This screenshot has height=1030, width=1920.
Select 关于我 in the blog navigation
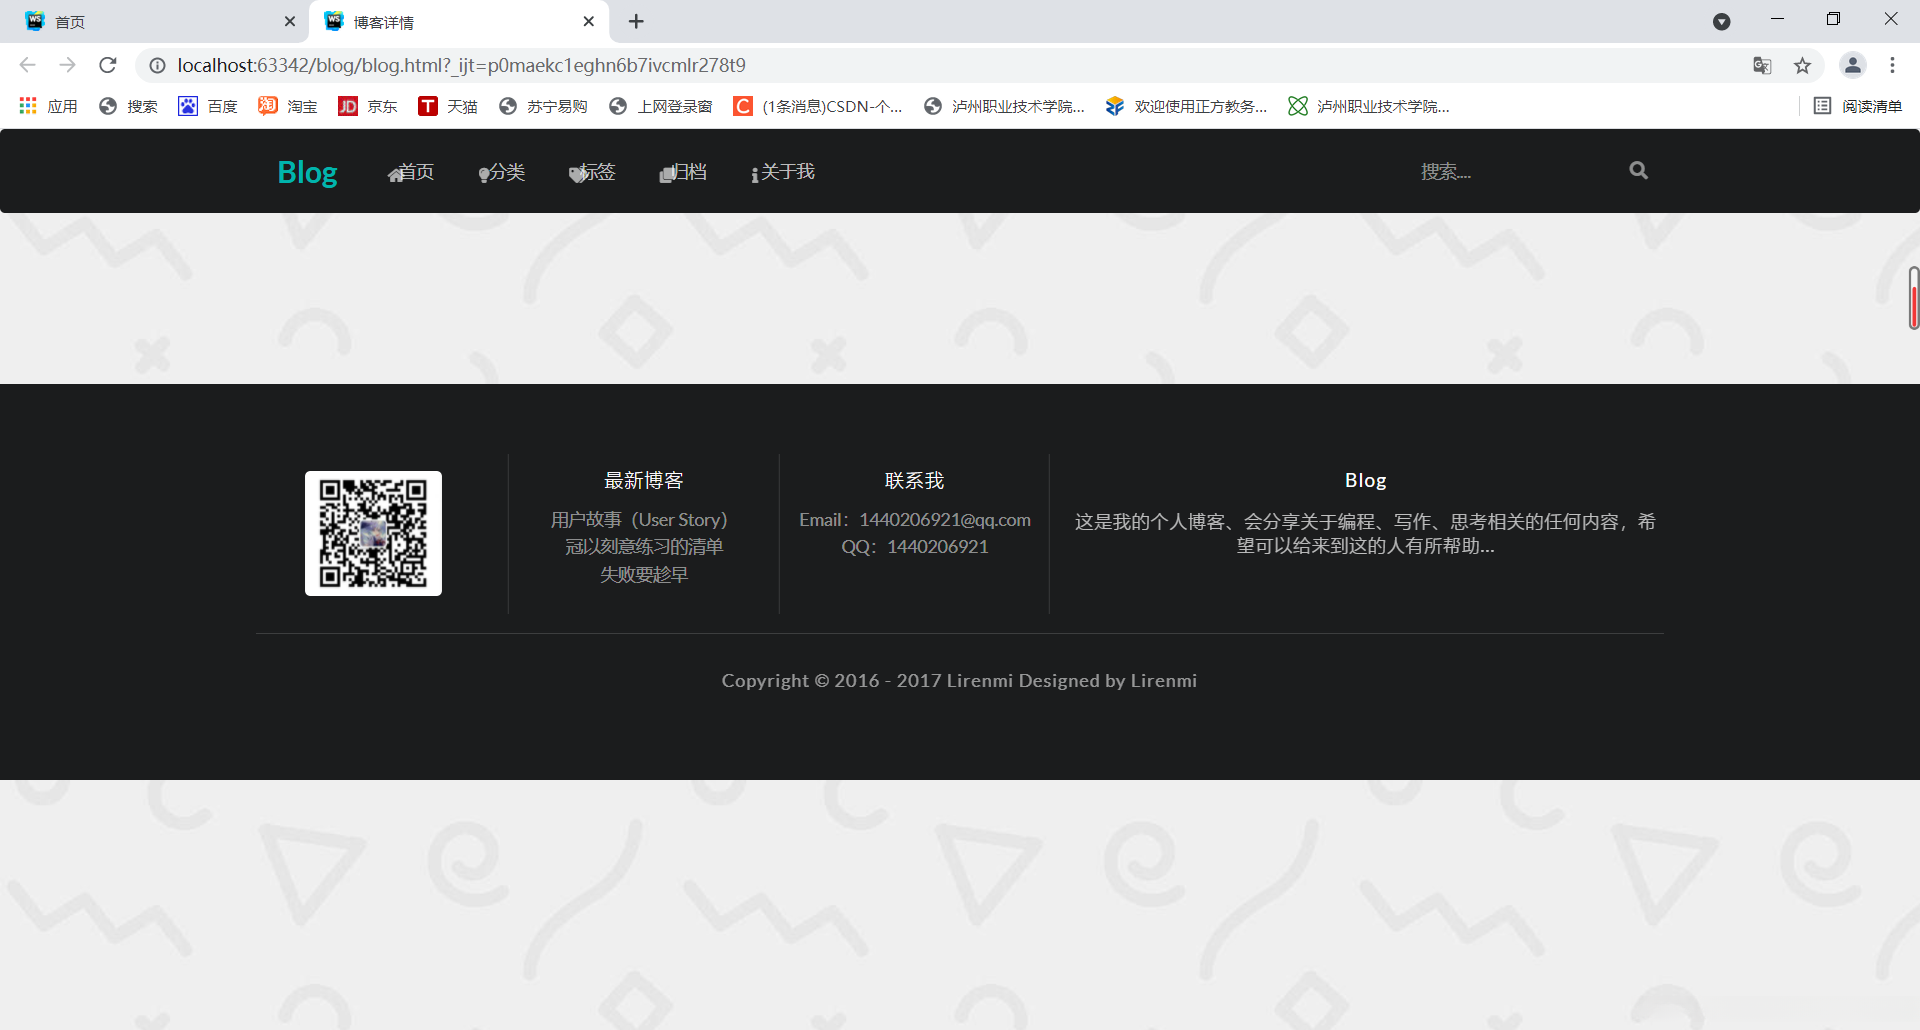(783, 171)
